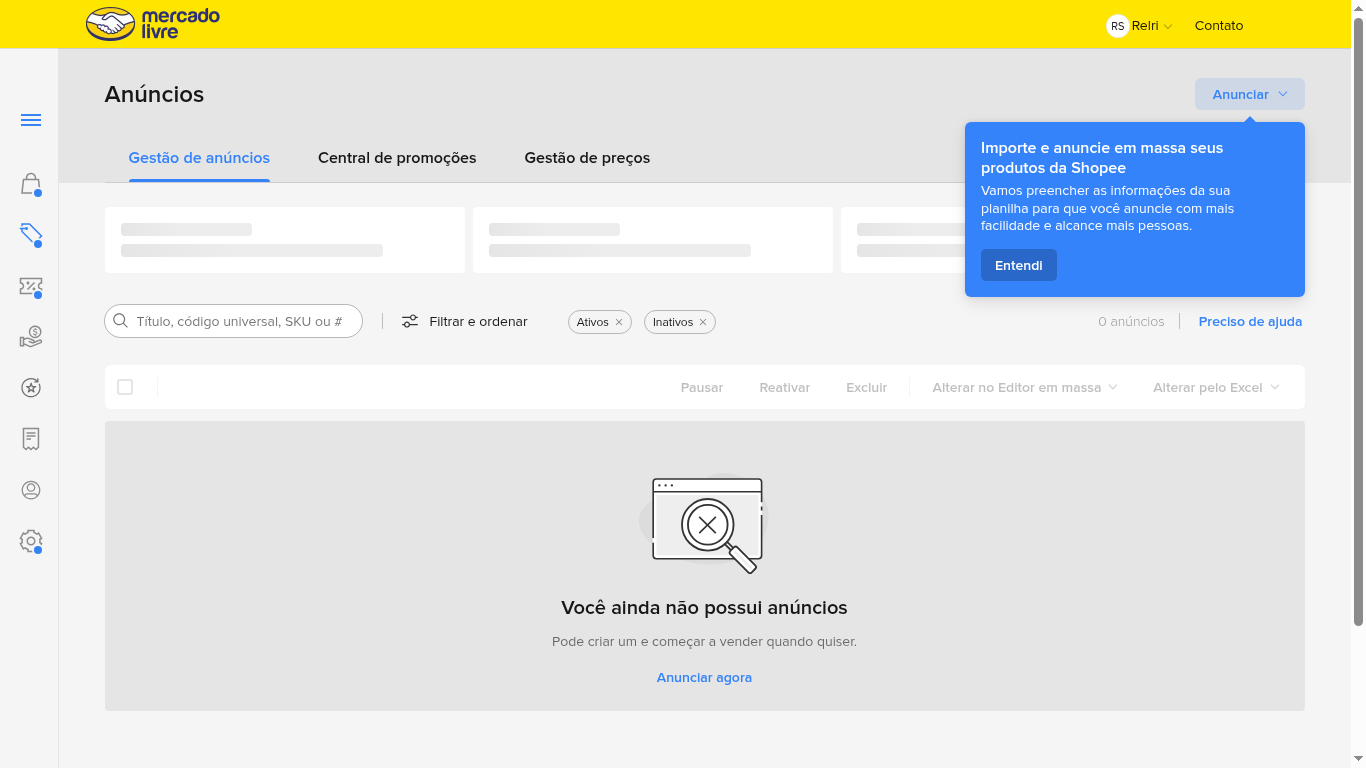This screenshot has height=768, width=1366.
Task: Click the Entendi button in tooltip
Action: [x=1018, y=265]
